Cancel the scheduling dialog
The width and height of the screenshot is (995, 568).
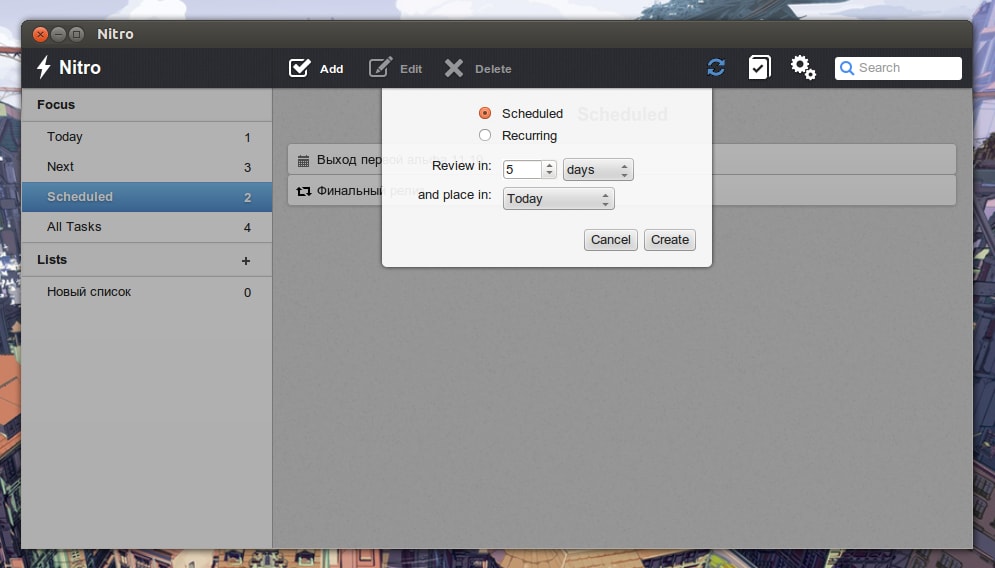(x=610, y=240)
